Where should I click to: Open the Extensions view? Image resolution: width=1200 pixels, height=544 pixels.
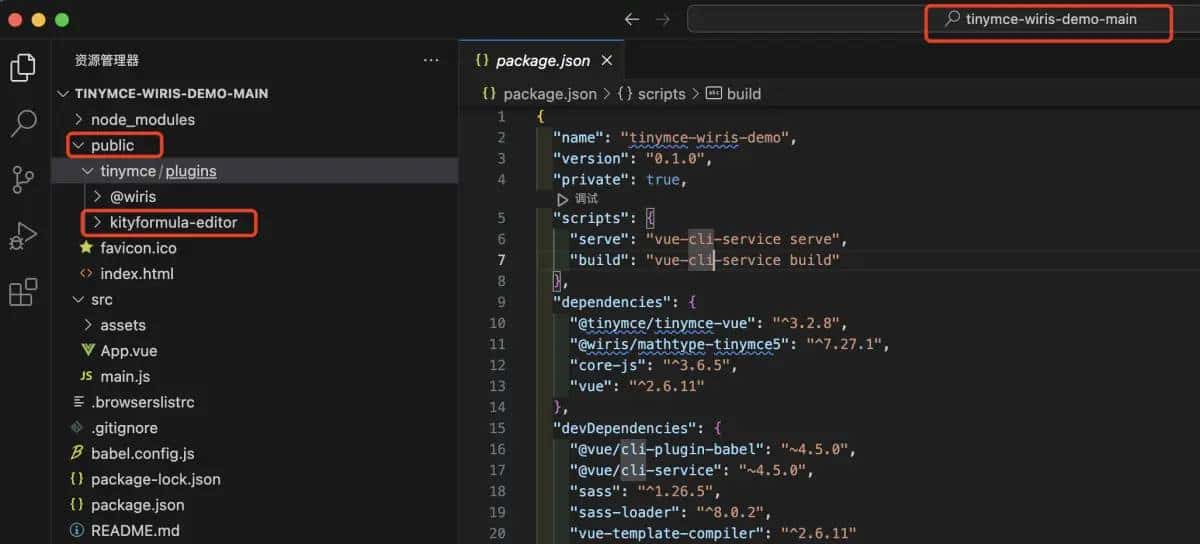23,292
